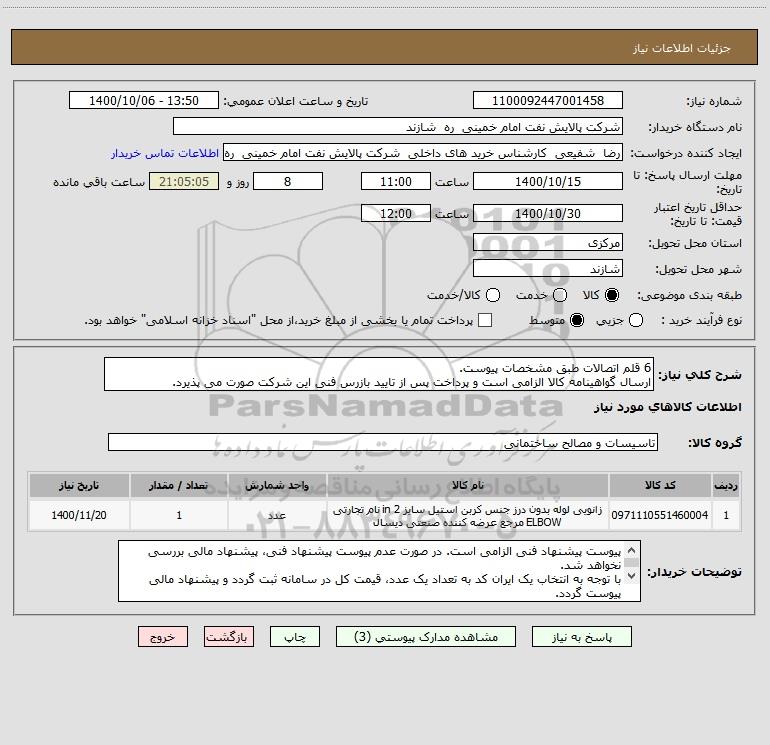Click the نام دستگاه خریدار field

point(398,126)
